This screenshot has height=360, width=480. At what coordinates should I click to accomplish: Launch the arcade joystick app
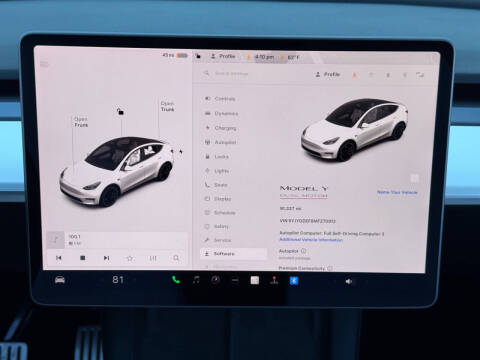tap(274, 280)
